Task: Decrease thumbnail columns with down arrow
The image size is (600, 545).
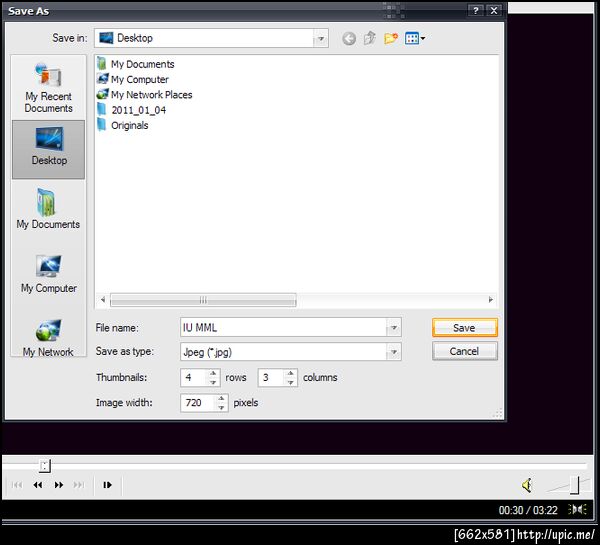Action: pos(291,382)
